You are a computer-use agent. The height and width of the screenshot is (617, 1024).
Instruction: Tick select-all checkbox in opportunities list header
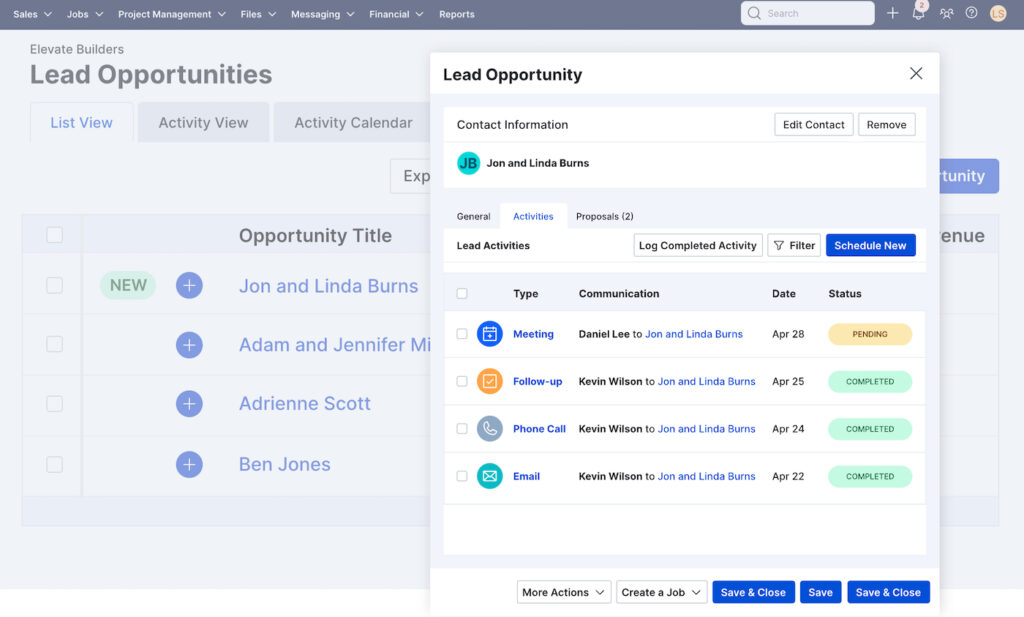click(54, 235)
